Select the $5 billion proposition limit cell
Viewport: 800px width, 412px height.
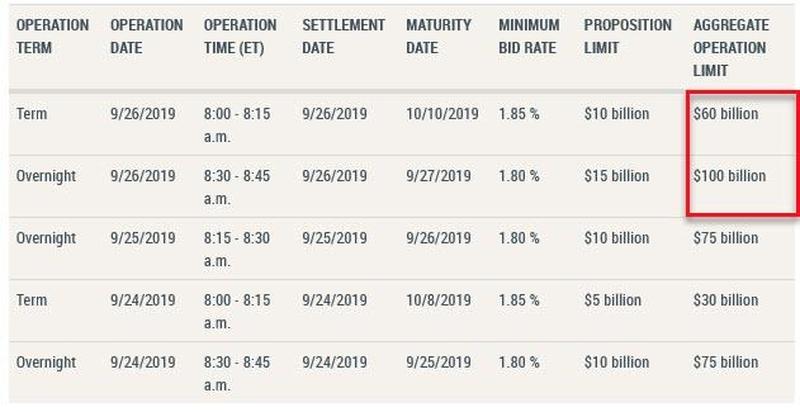[613, 300]
